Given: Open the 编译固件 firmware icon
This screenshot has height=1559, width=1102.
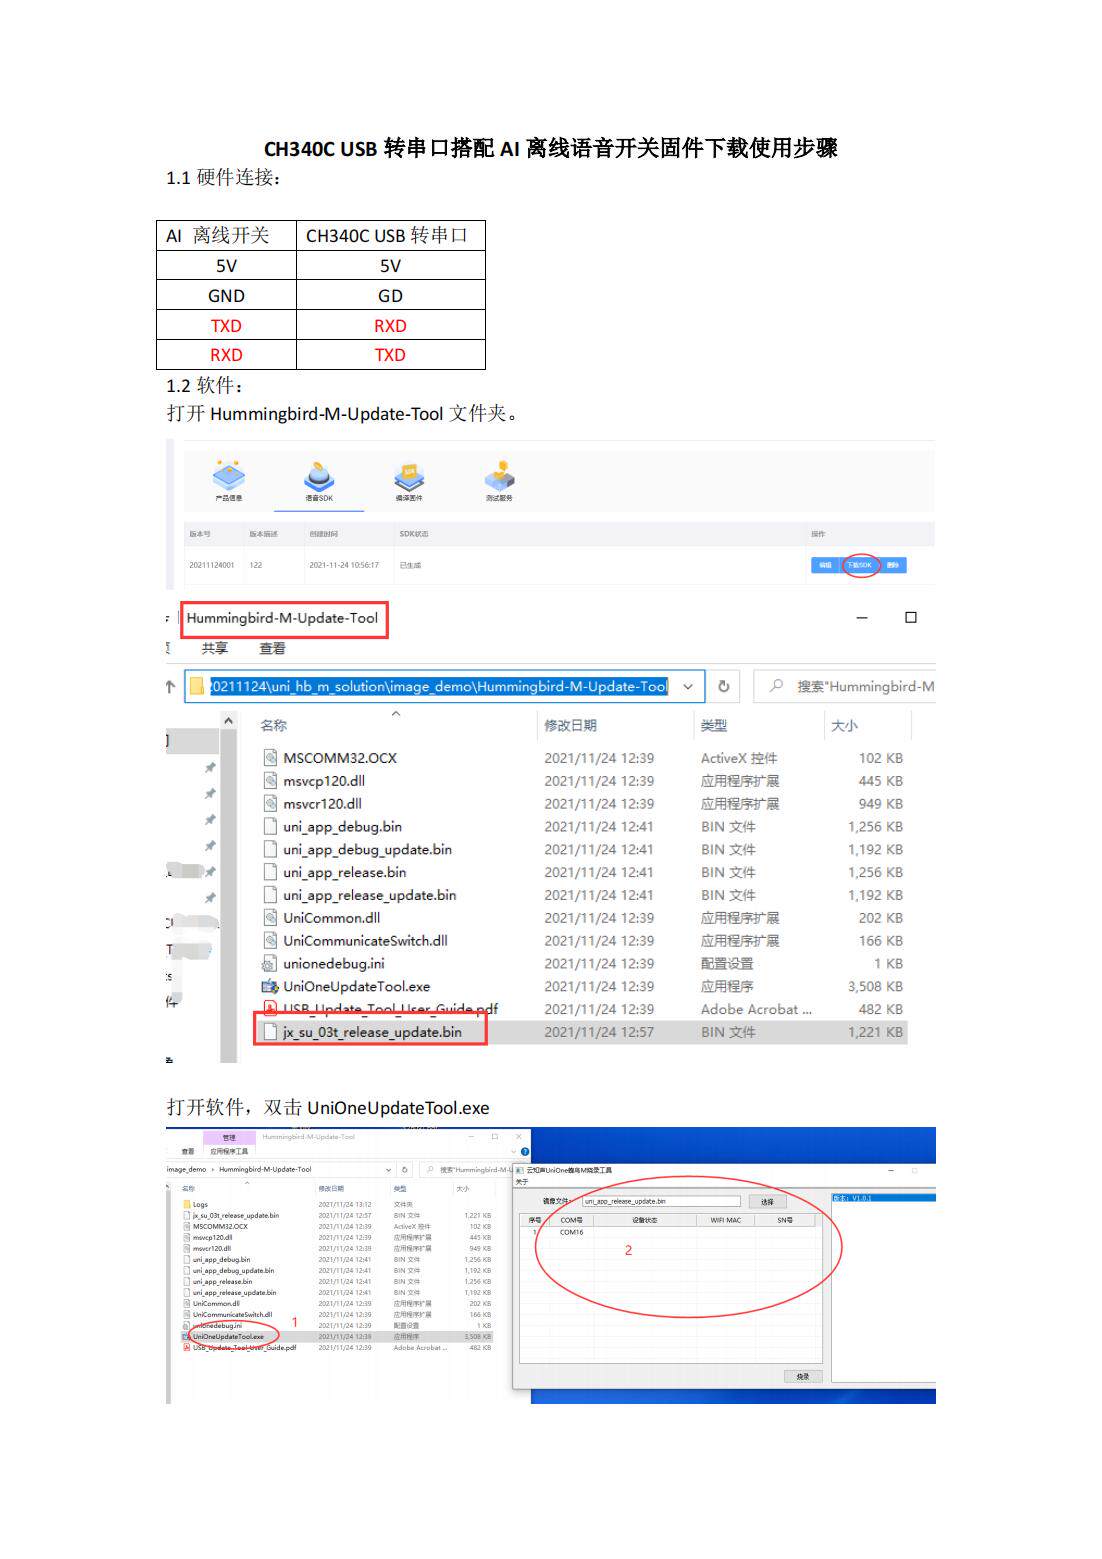Looking at the screenshot, I should point(409,481).
